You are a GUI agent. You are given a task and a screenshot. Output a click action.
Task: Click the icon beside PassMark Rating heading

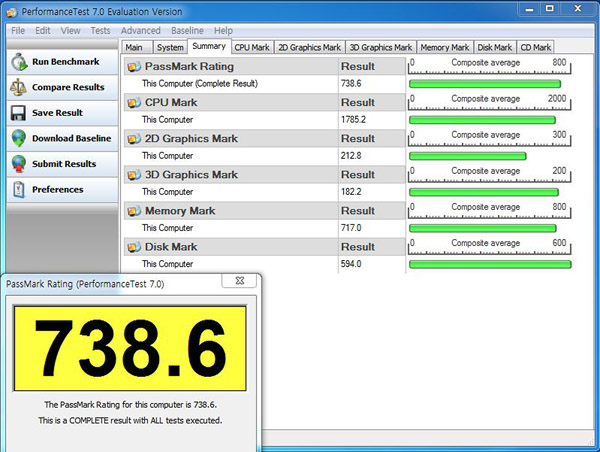tap(134, 67)
